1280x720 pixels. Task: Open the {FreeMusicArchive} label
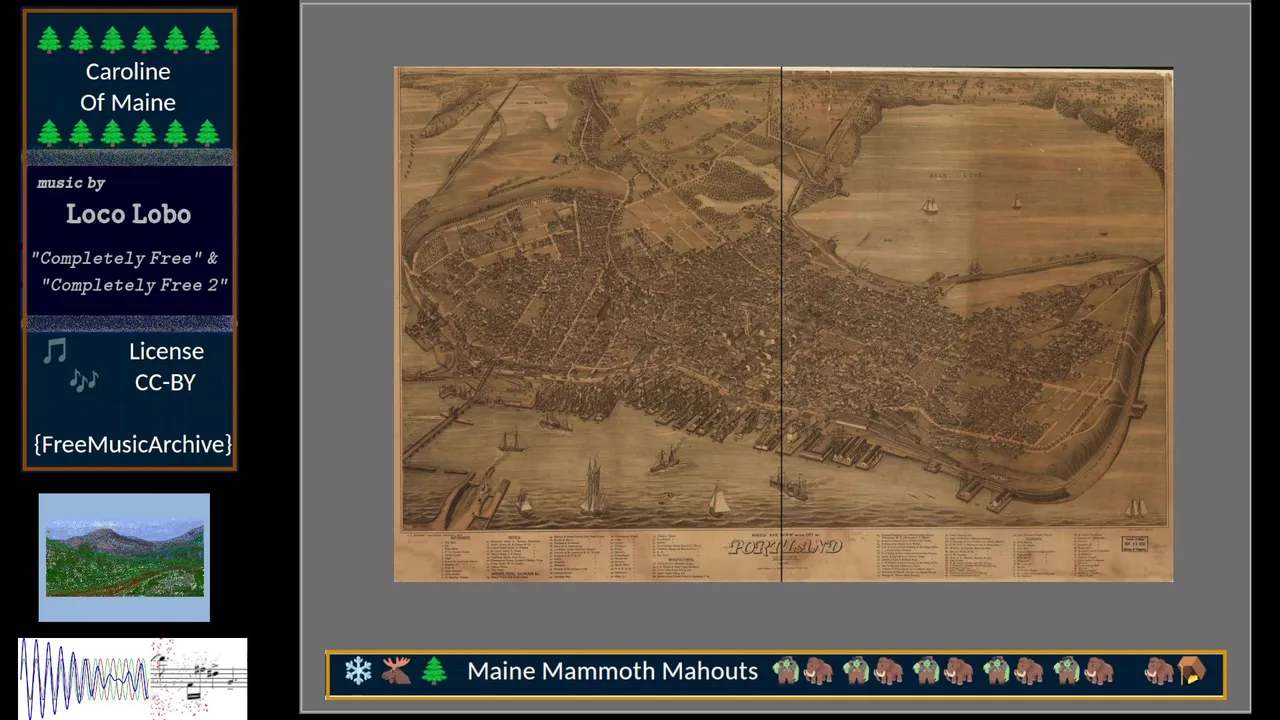coord(132,444)
